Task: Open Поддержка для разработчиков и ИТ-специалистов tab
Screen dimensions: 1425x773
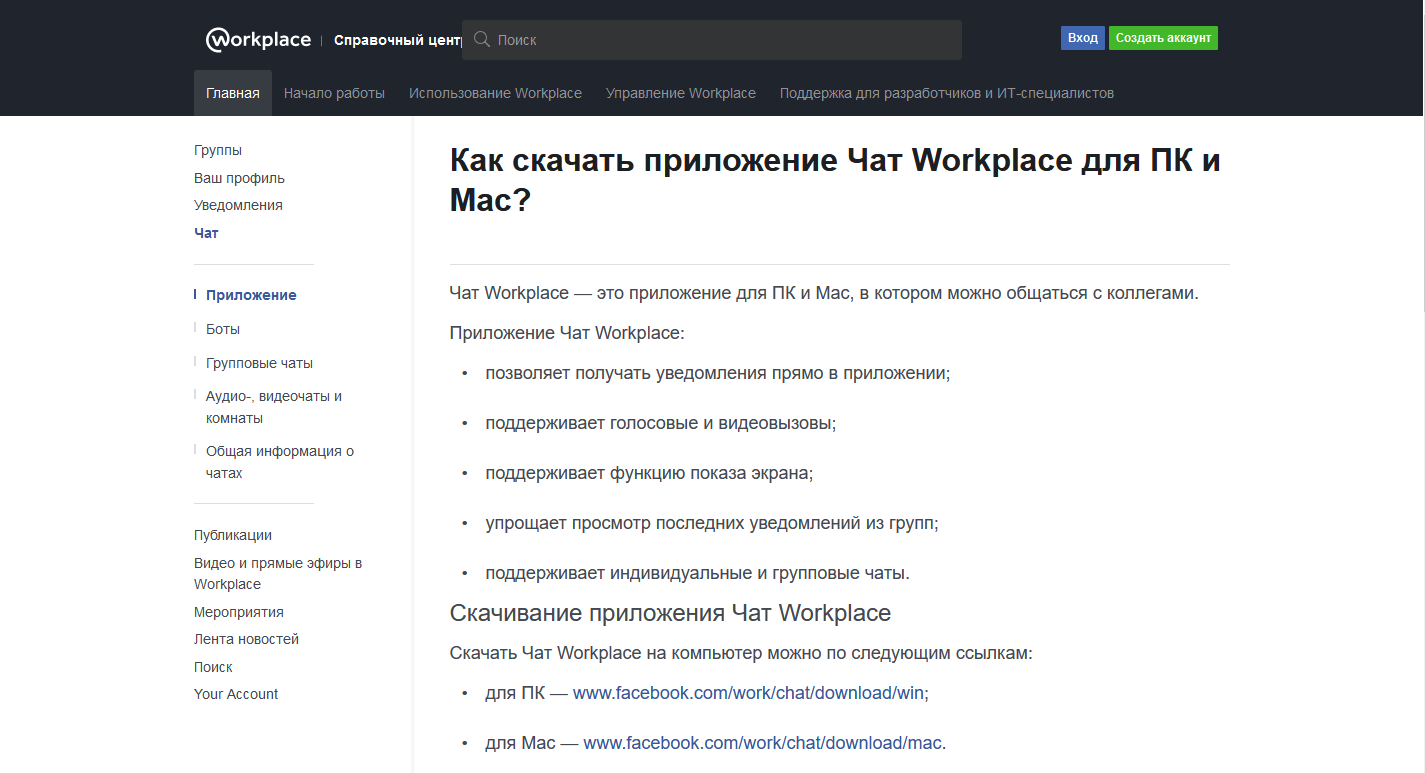Action: point(947,93)
